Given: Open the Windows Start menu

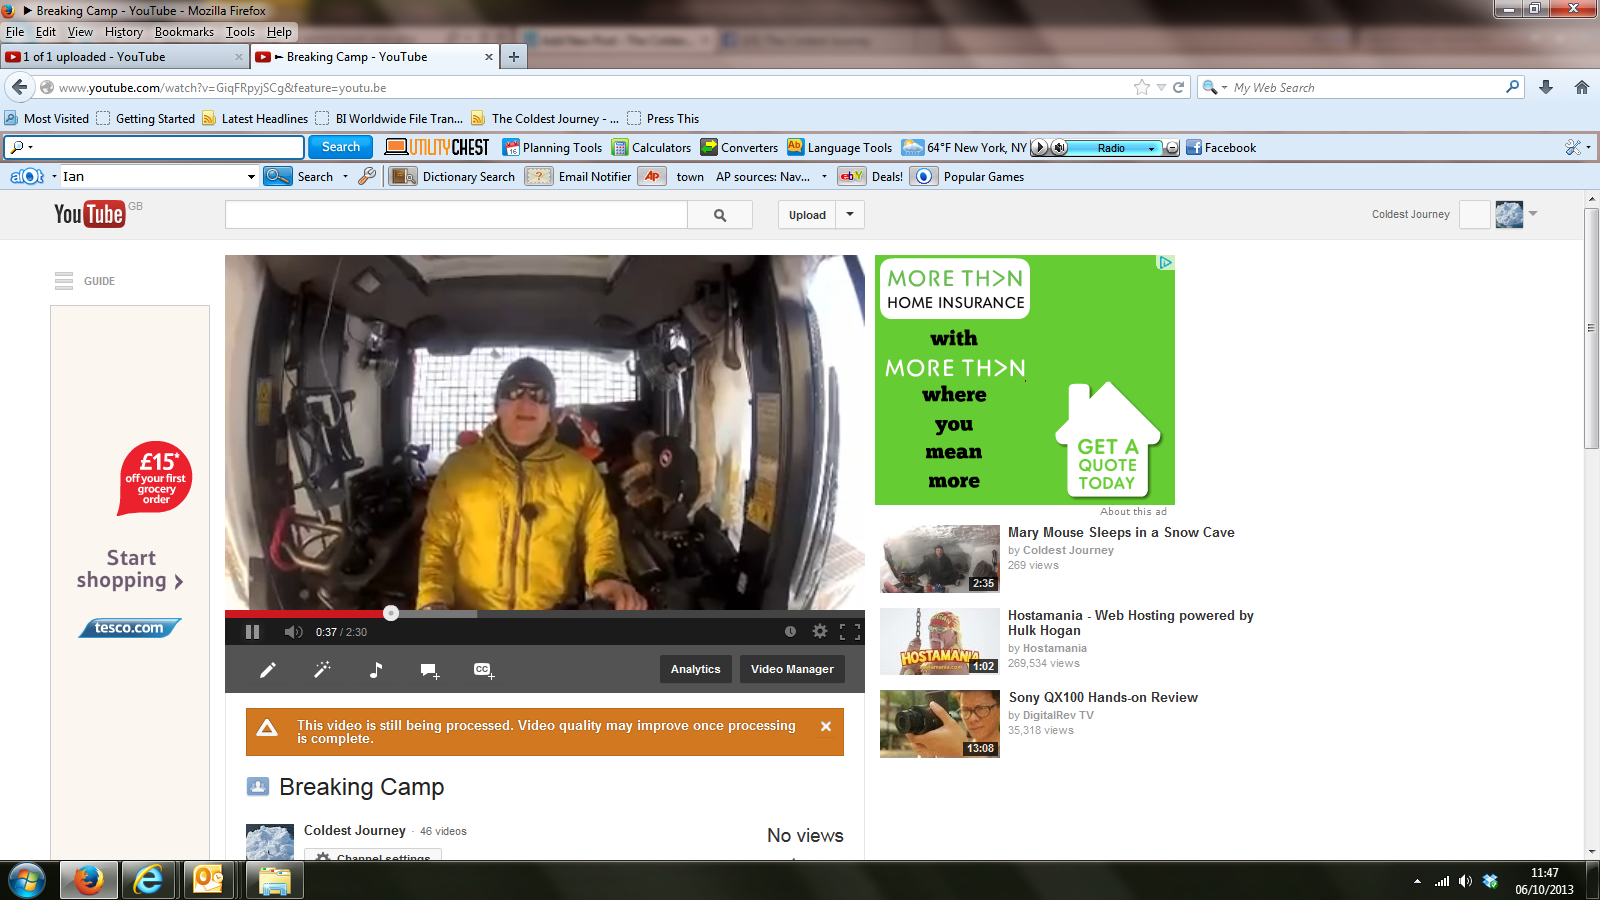Looking at the screenshot, I should click(x=27, y=881).
